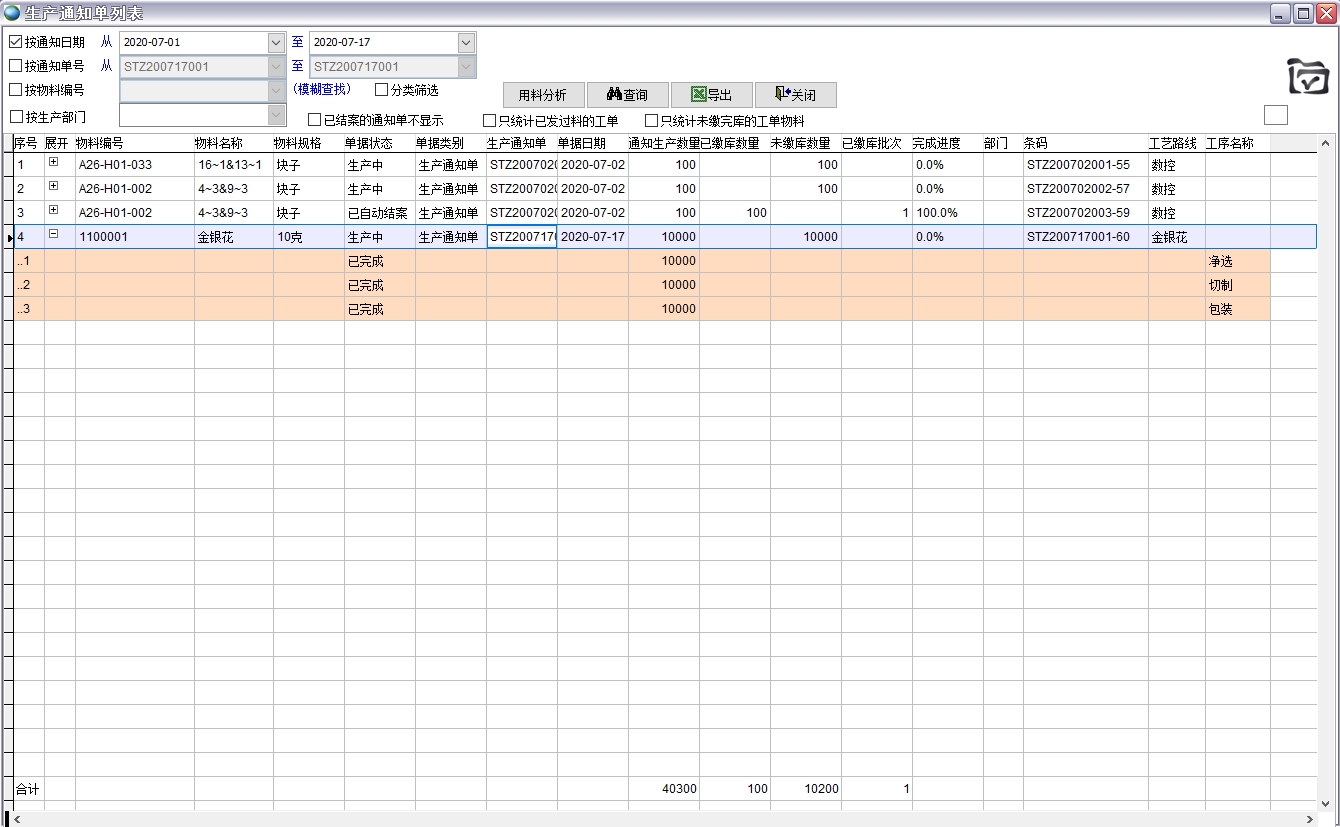Enable the 按物料编号 checkbox
Screen dimensions: 1340x827
click(x=15, y=90)
